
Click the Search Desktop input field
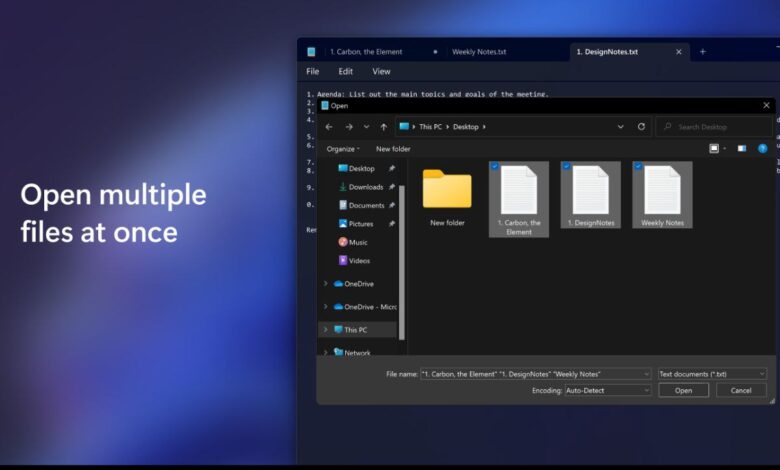(714, 127)
